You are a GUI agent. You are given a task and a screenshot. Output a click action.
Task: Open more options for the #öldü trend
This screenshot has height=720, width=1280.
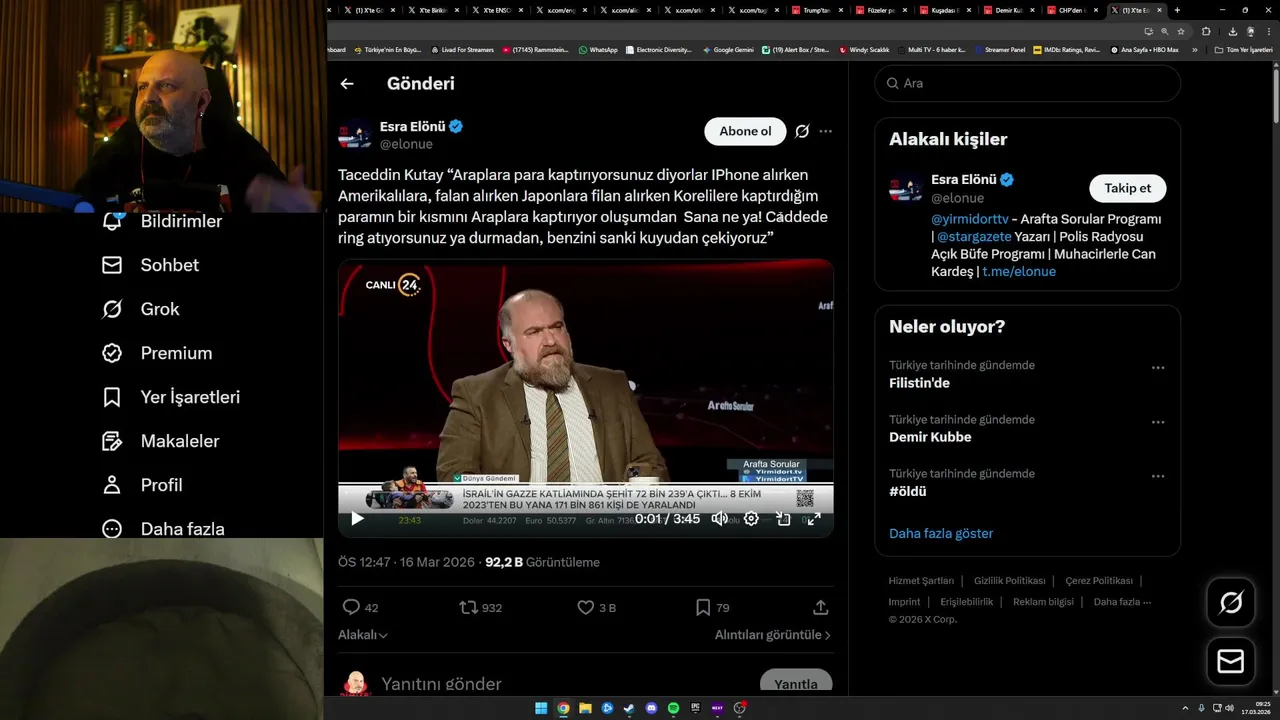pyautogui.click(x=1158, y=476)
